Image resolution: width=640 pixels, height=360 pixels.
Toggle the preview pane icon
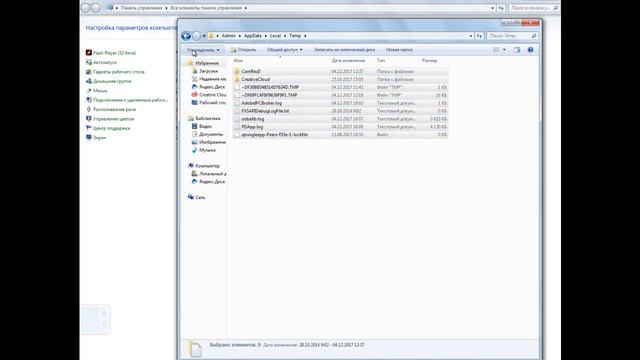coord(517,50)
